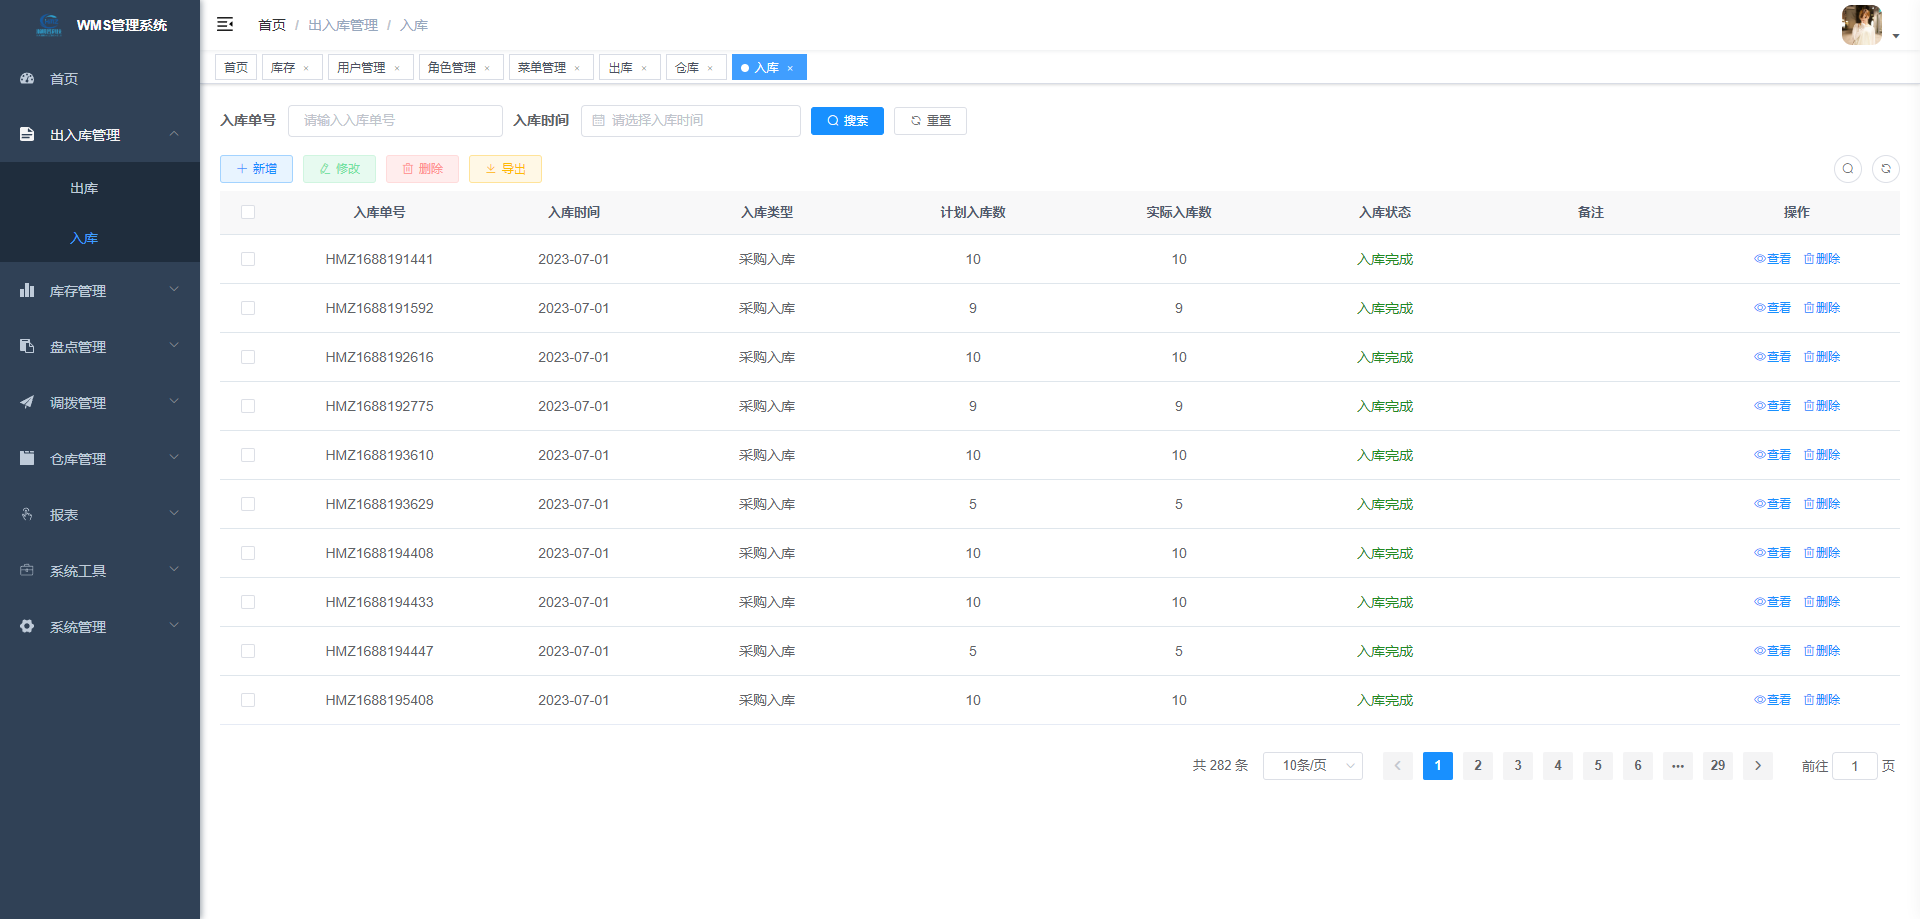The height and width of the screenshot is (919, 1920).
Task: Expand the 系统工具 sidebar menu
Action: [x=100, y=571]
